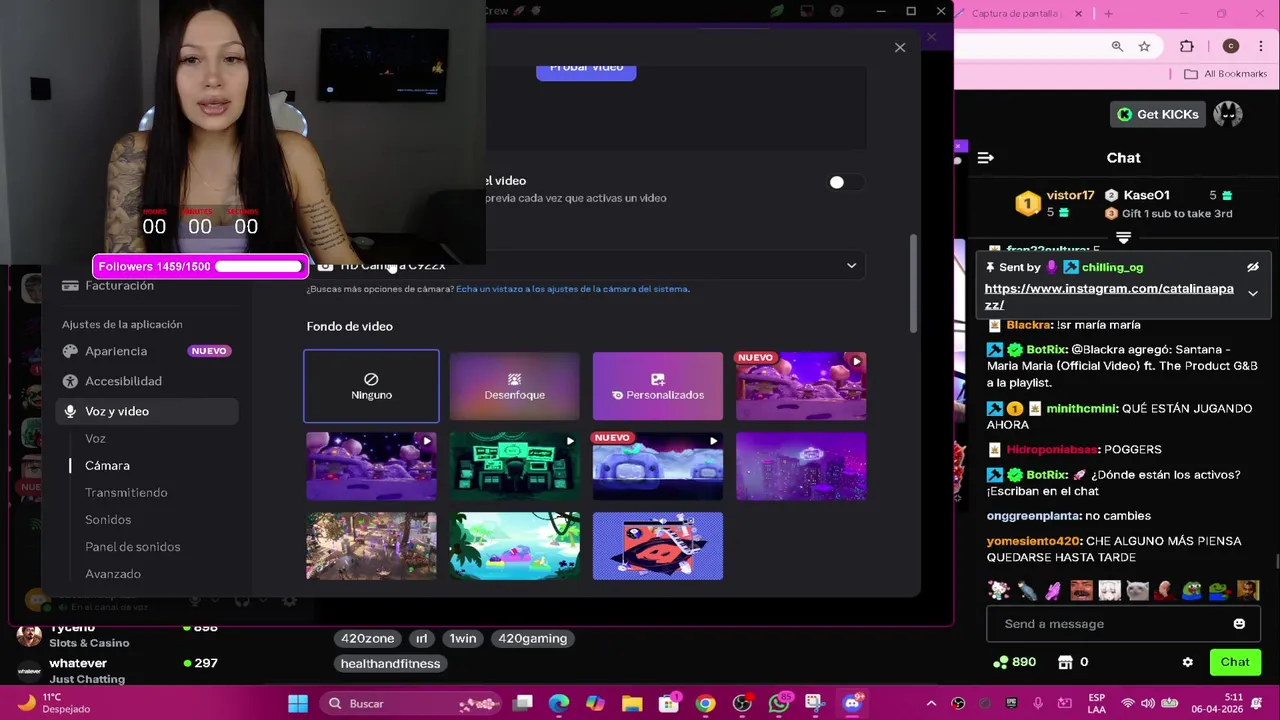This screenshot has height=720, width=1280.
Task: Toggle the video preview switch
Action: [x=848, y=182]
